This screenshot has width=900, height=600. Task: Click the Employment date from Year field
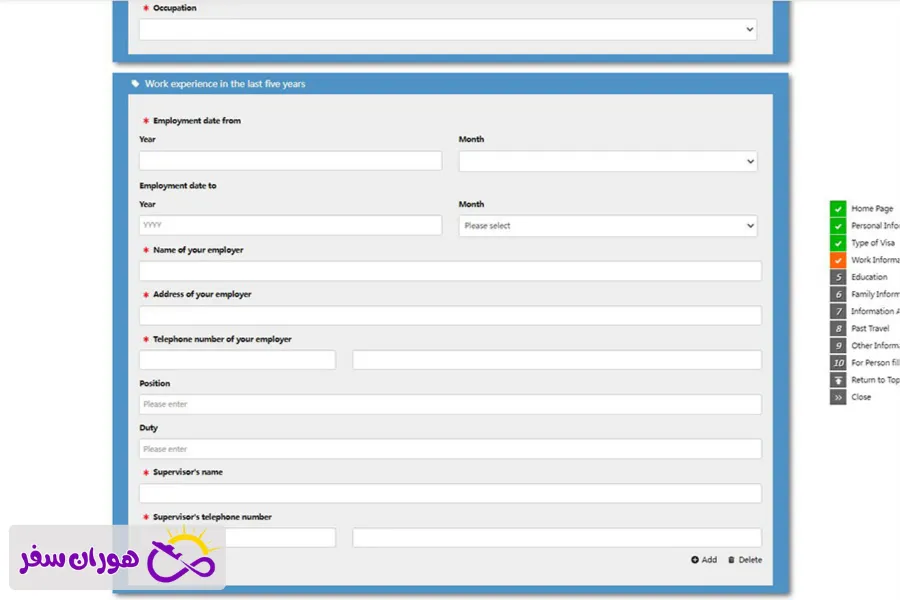pyautogui.click(x=290, y=161)
